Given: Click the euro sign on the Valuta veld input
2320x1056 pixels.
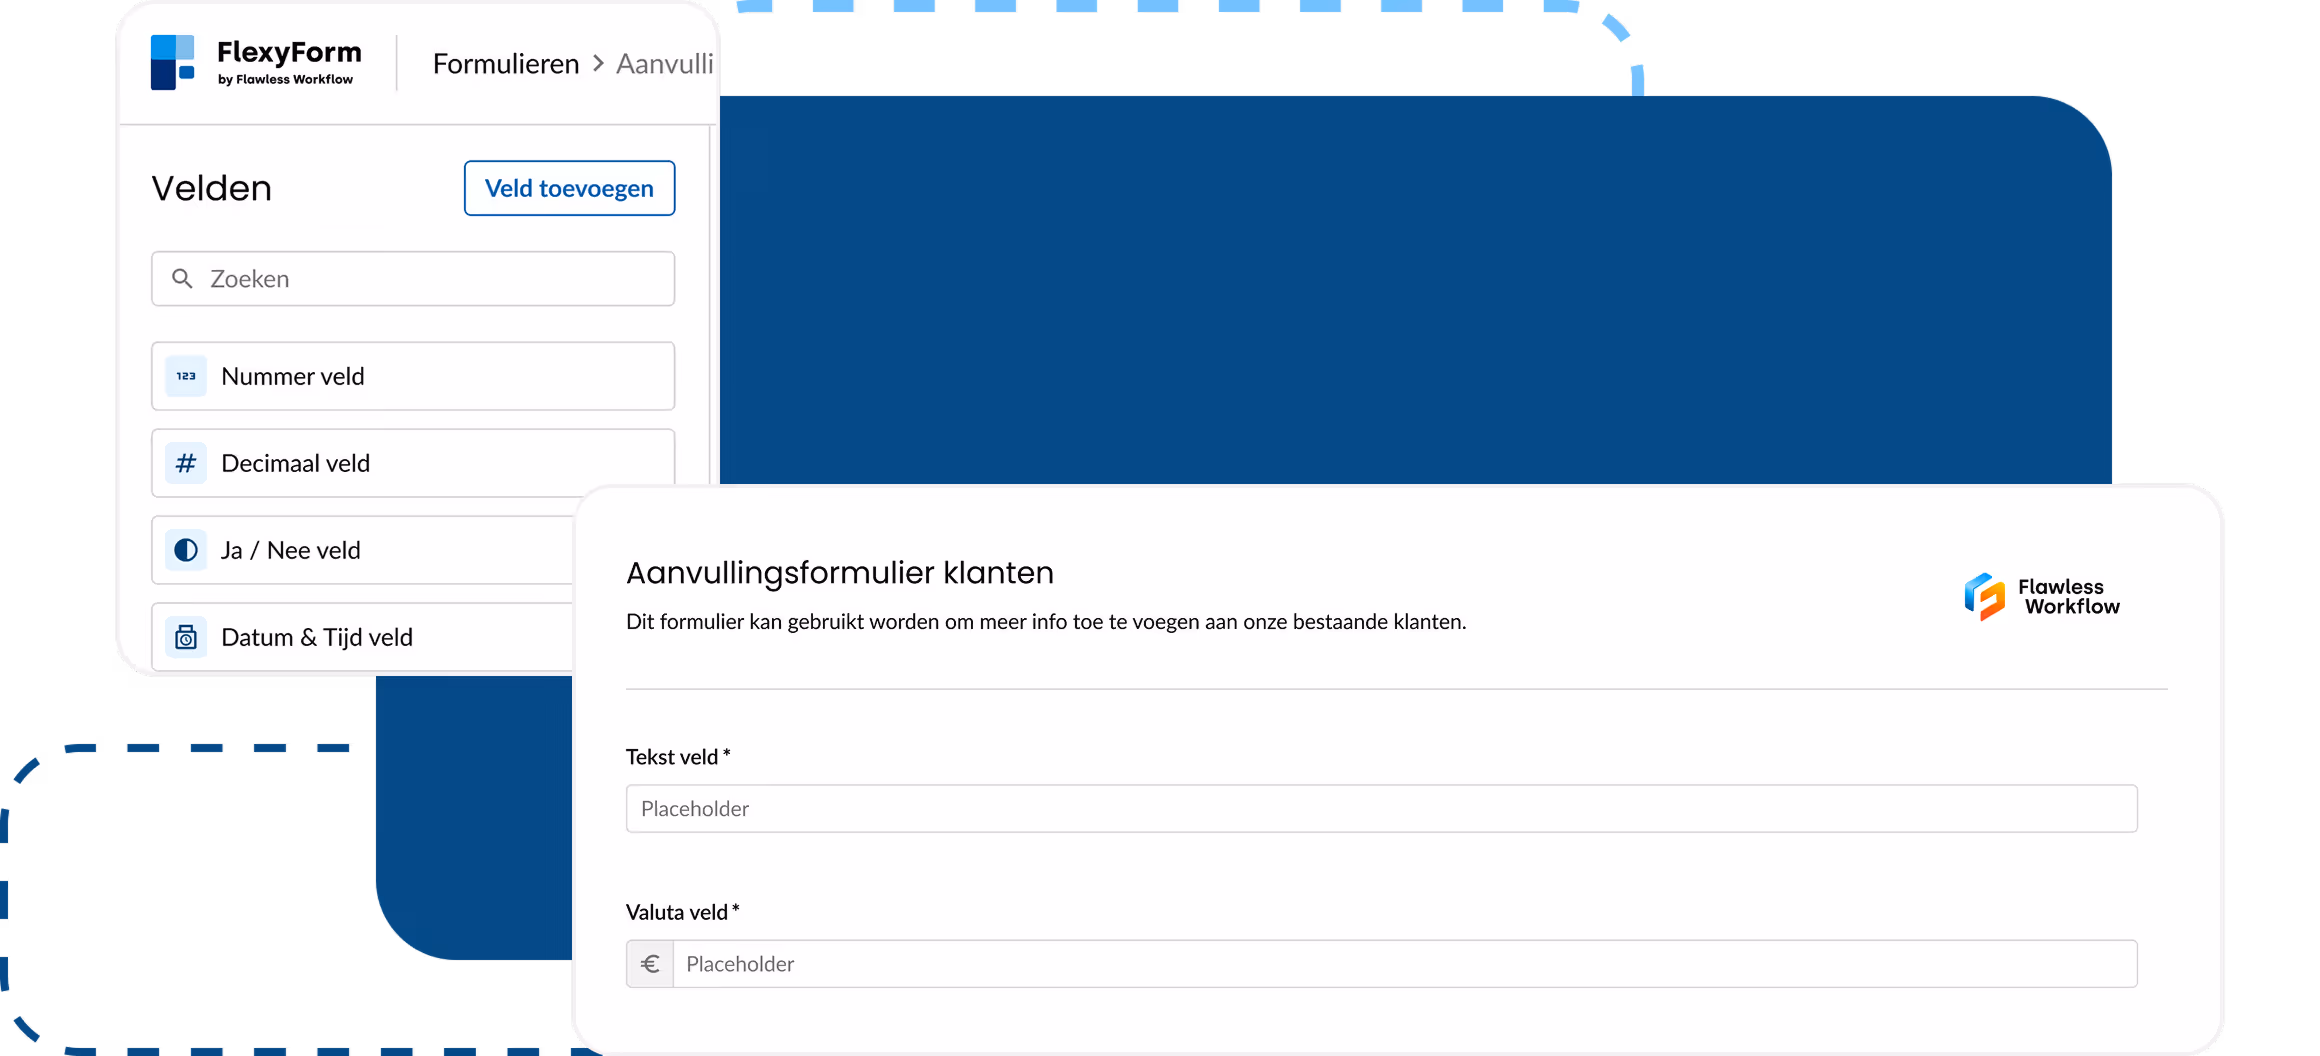Looking at the screenshot, I should [650, 963].
